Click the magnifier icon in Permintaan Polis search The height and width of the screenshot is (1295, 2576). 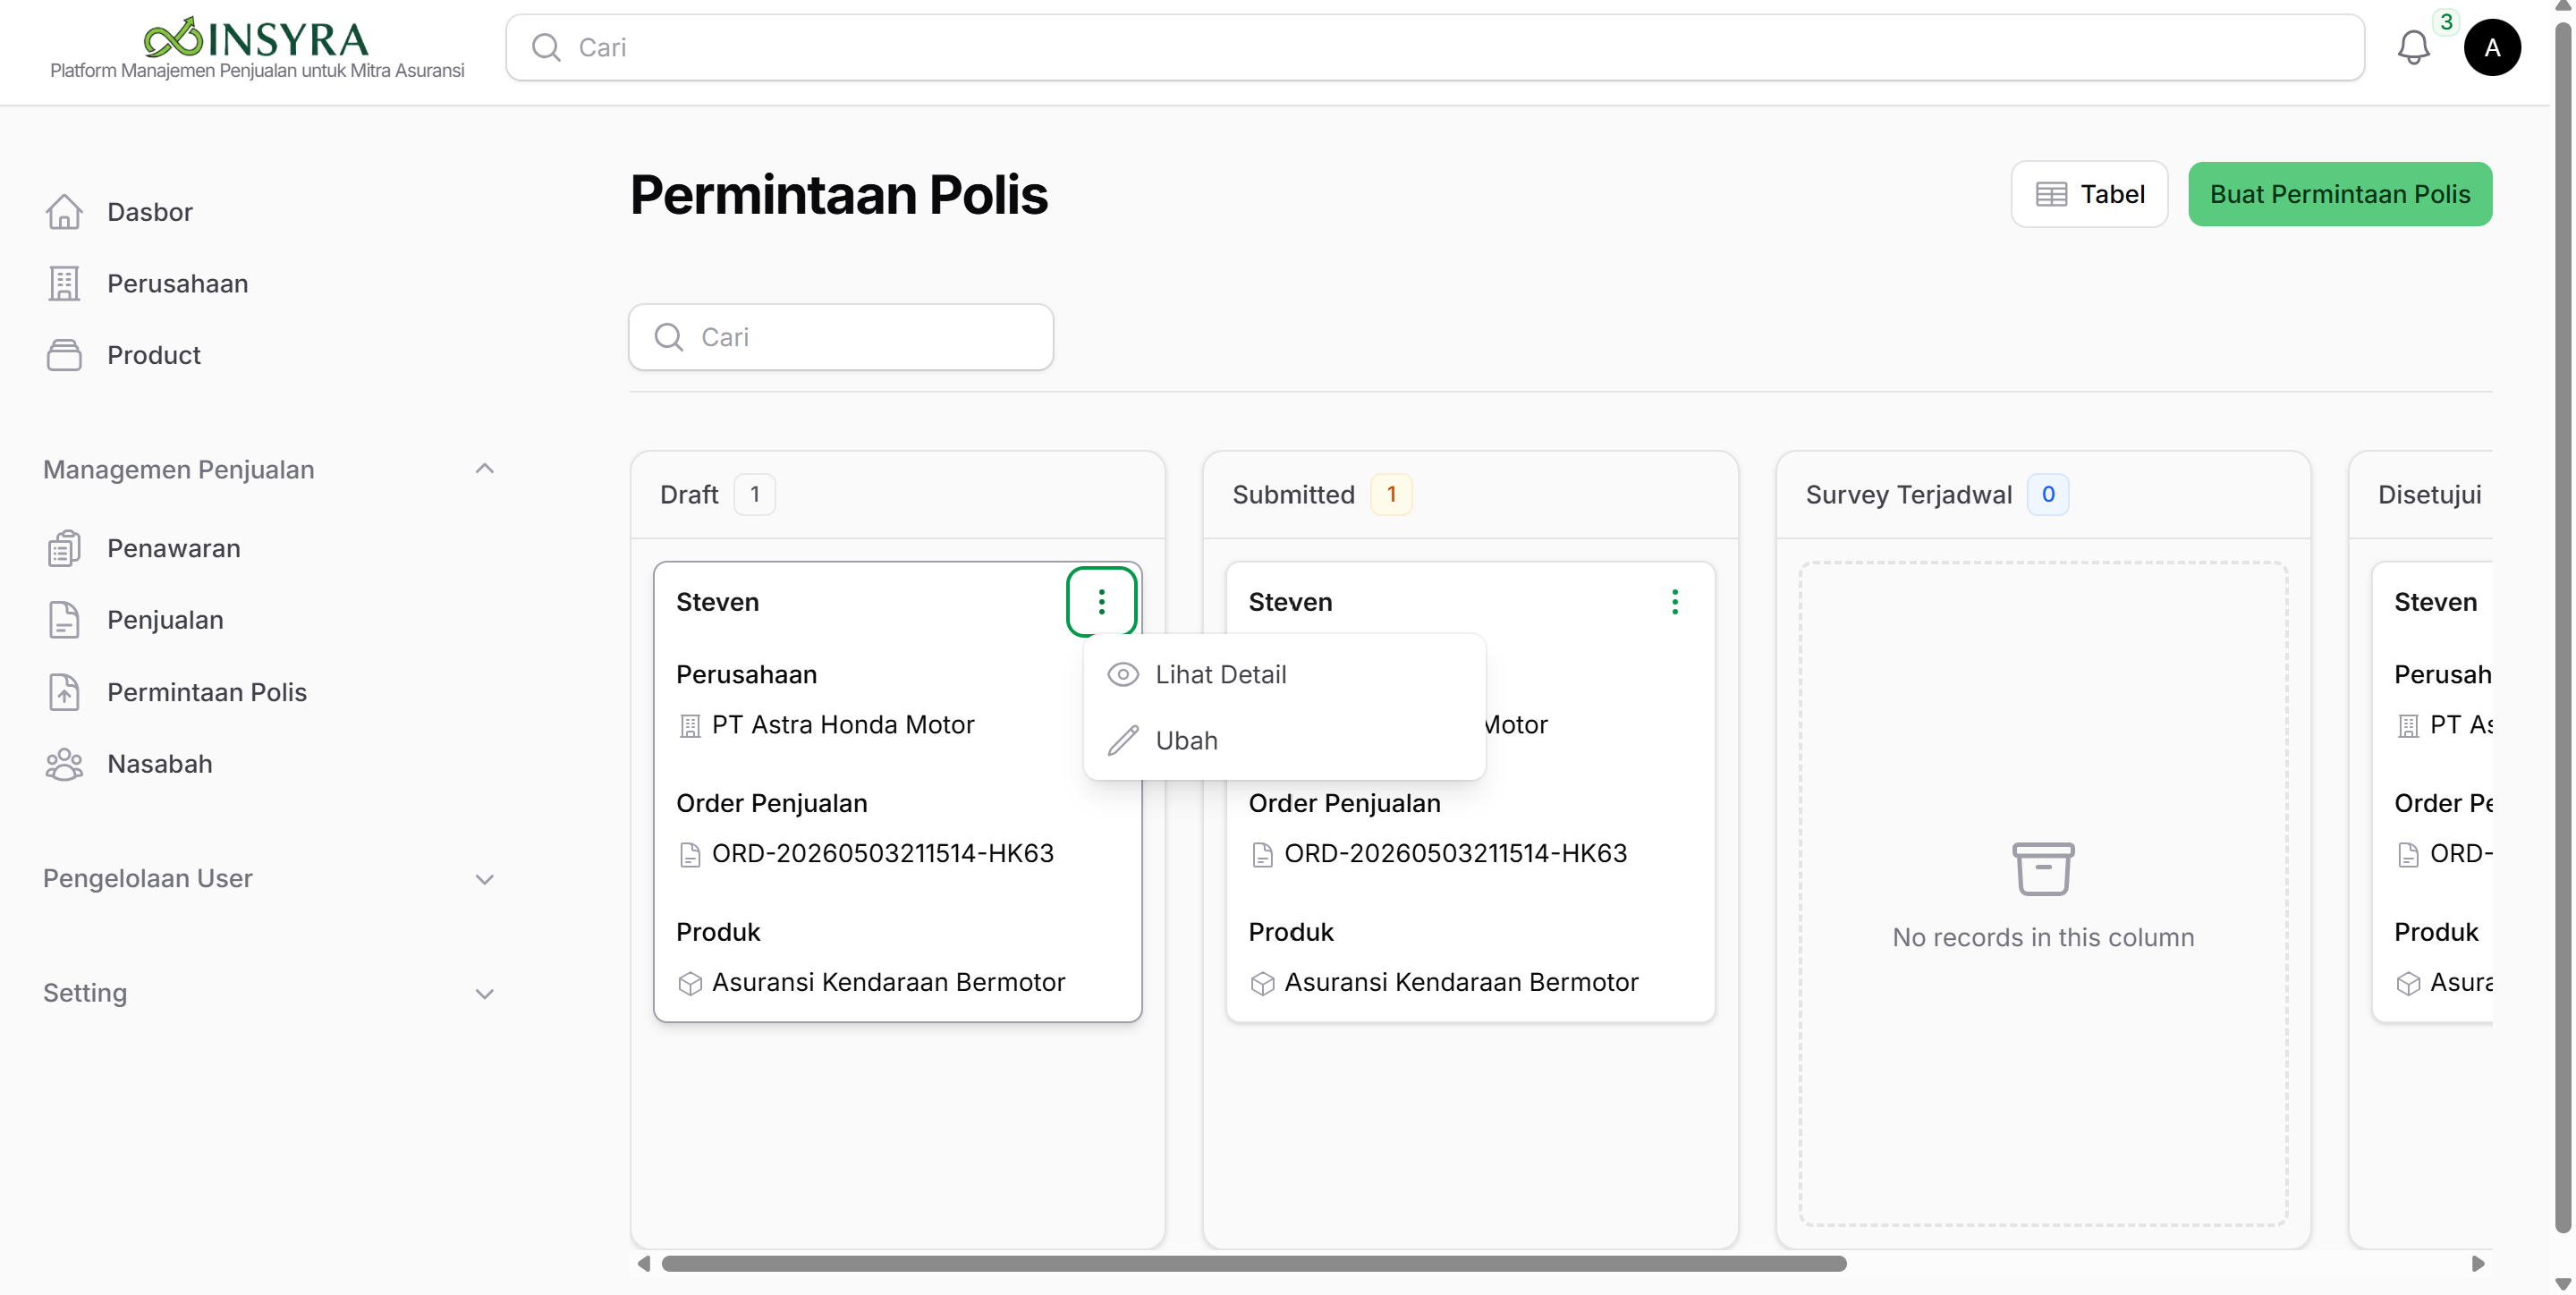click(669, 337)
